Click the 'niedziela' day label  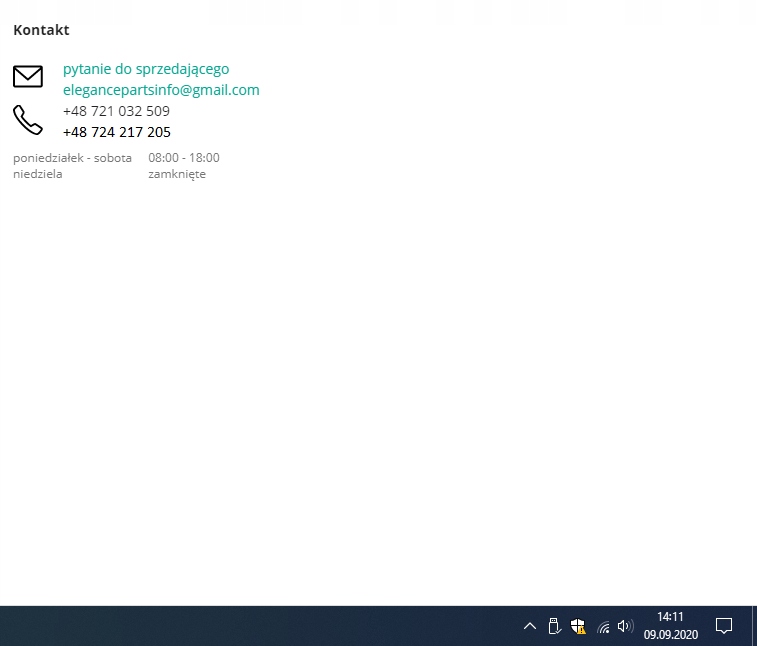[x=38, y=174]
